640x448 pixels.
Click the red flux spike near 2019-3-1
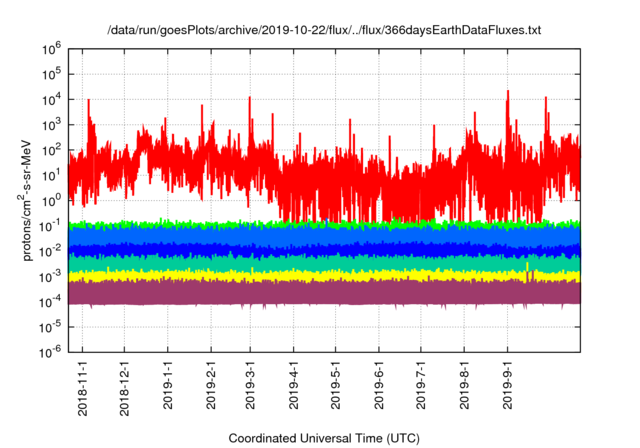[x=250, y=118]
